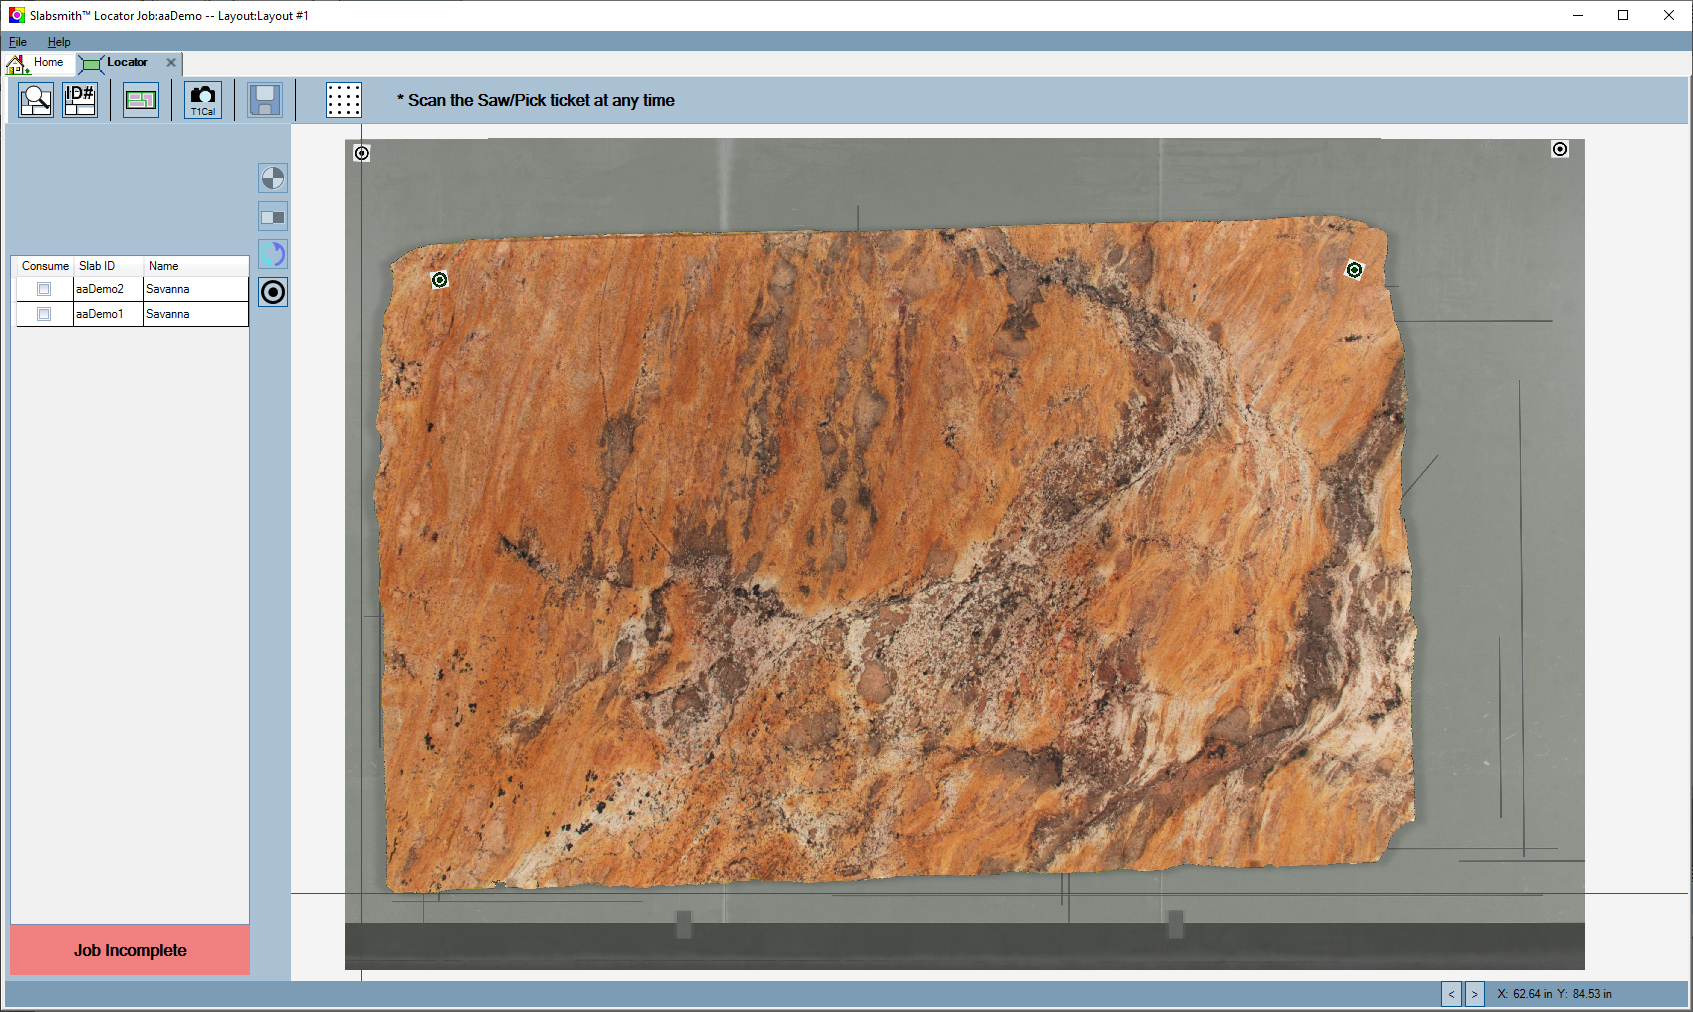The height and width of the screenshot is (1012, 1693).
Task: Click Savanna name in aaDemo2 row
Action: (196, 289)
